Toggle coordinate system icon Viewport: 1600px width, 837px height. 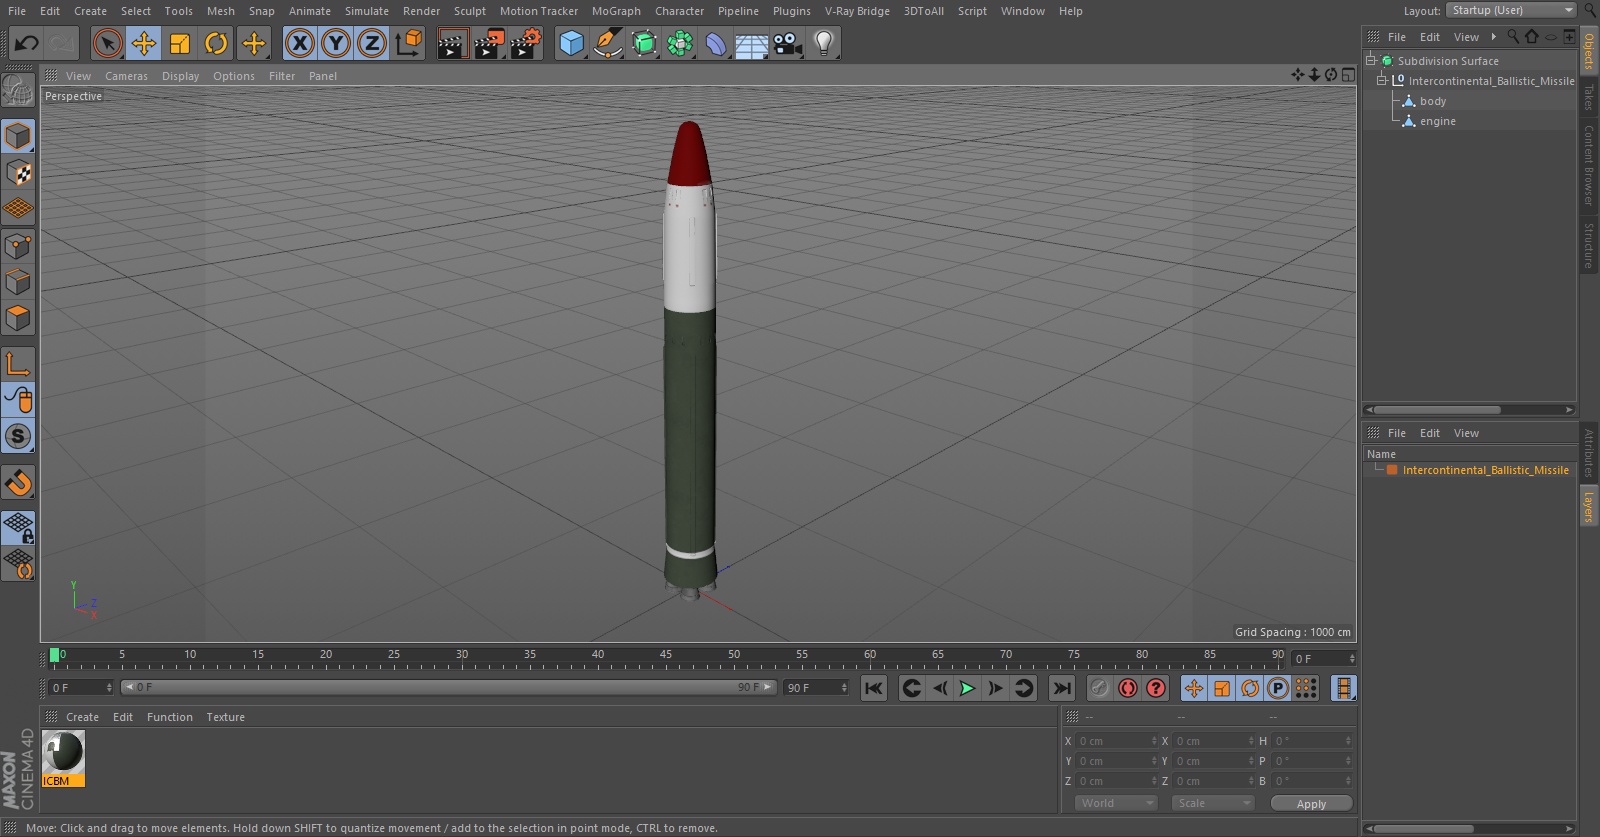(409, 43)
